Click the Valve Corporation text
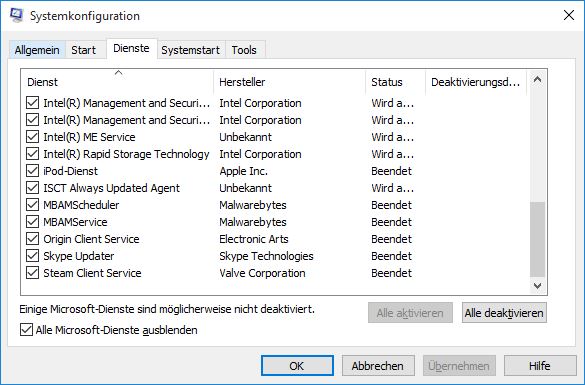Viewport: 585px width, 385px height. [262, 273]
